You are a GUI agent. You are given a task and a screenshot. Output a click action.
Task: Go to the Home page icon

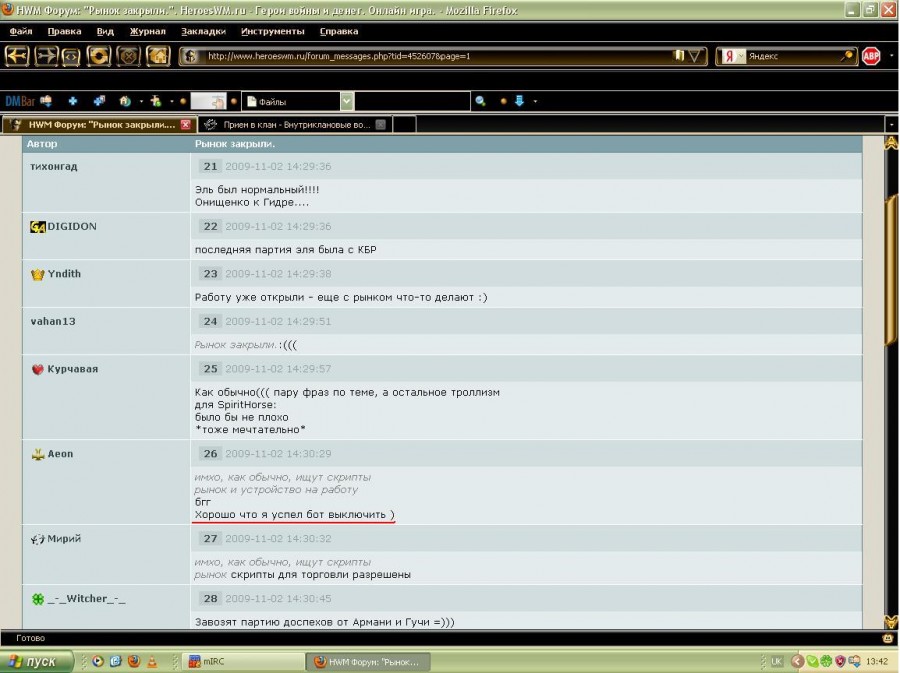point(157,56)
